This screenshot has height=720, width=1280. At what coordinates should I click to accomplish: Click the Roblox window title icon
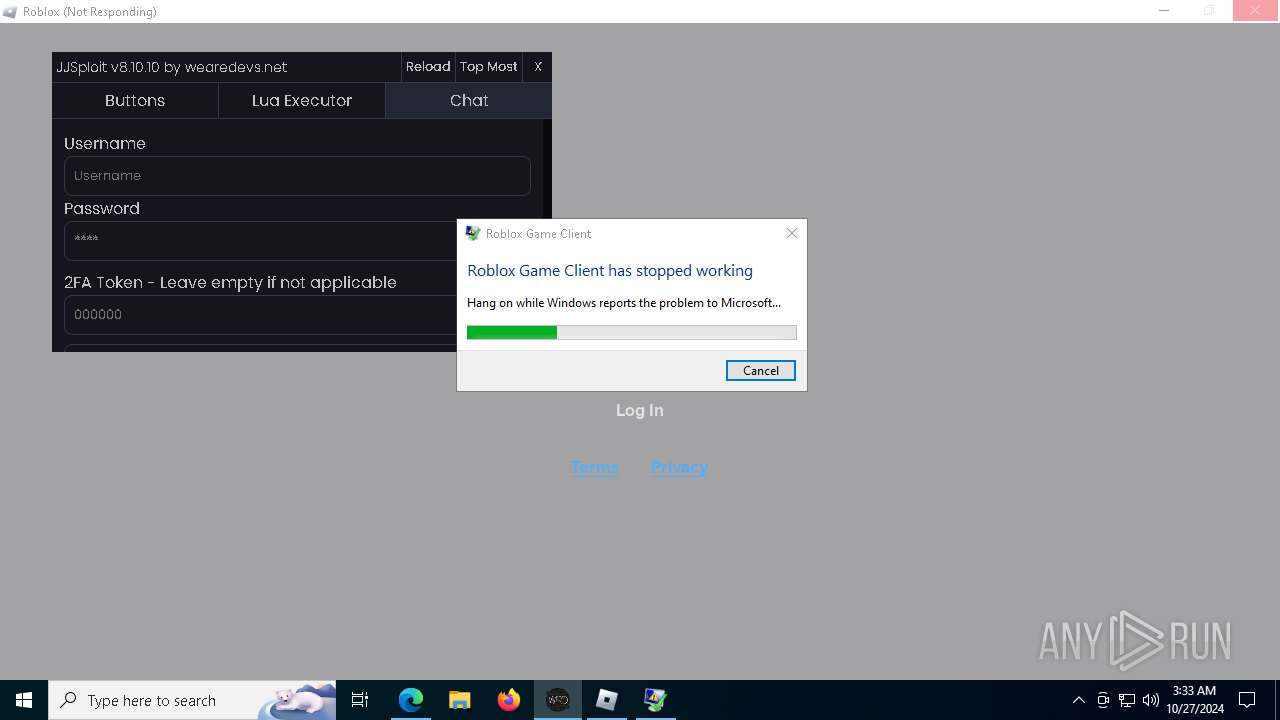11,12
